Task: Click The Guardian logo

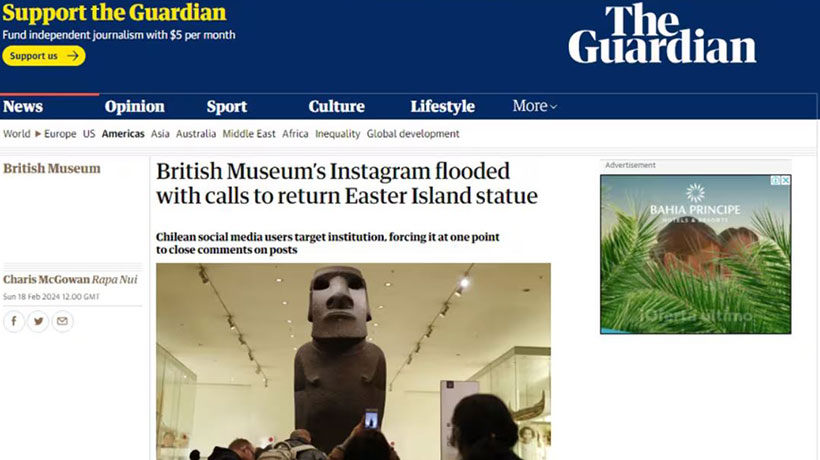Action: (662, 34)
